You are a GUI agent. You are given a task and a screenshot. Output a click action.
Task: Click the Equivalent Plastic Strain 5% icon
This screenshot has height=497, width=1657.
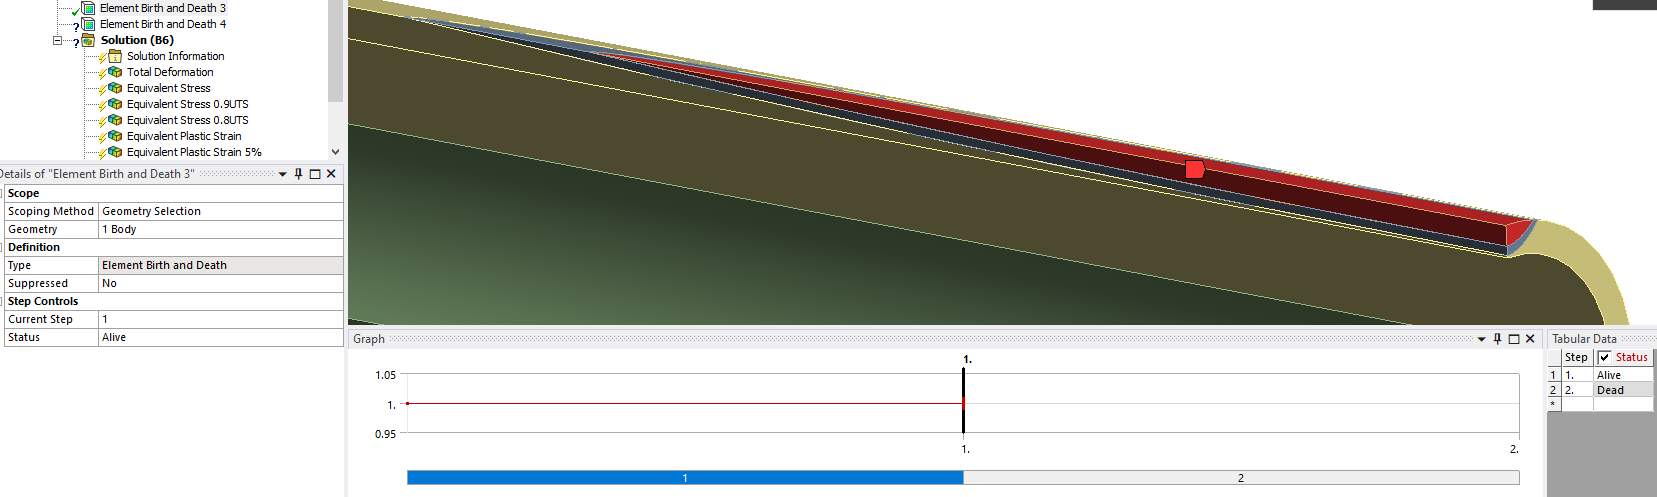115,152
